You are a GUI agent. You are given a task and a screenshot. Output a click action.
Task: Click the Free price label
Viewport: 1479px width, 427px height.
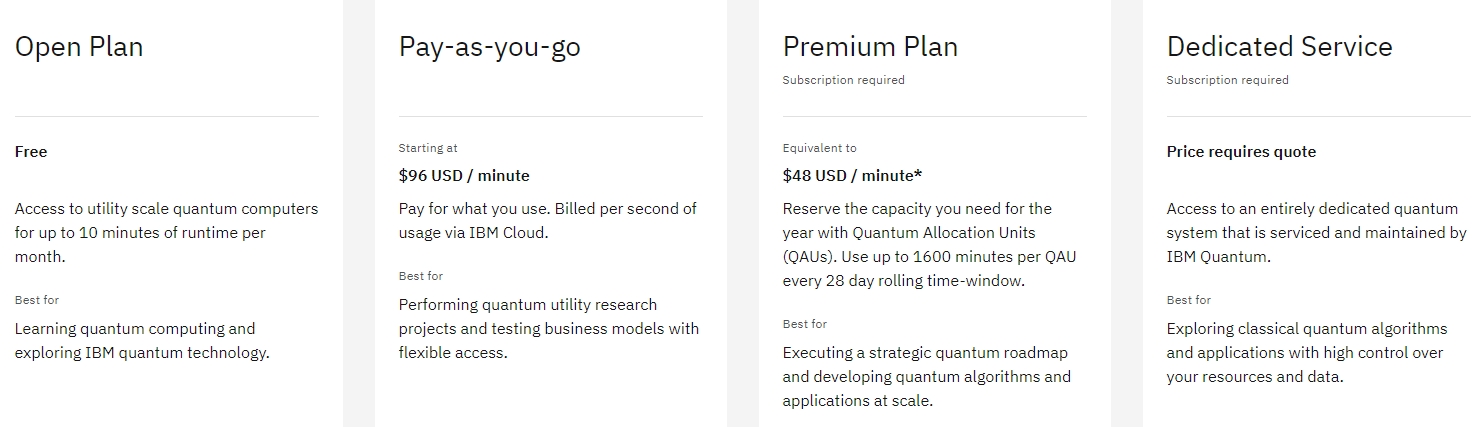point(31,152)
